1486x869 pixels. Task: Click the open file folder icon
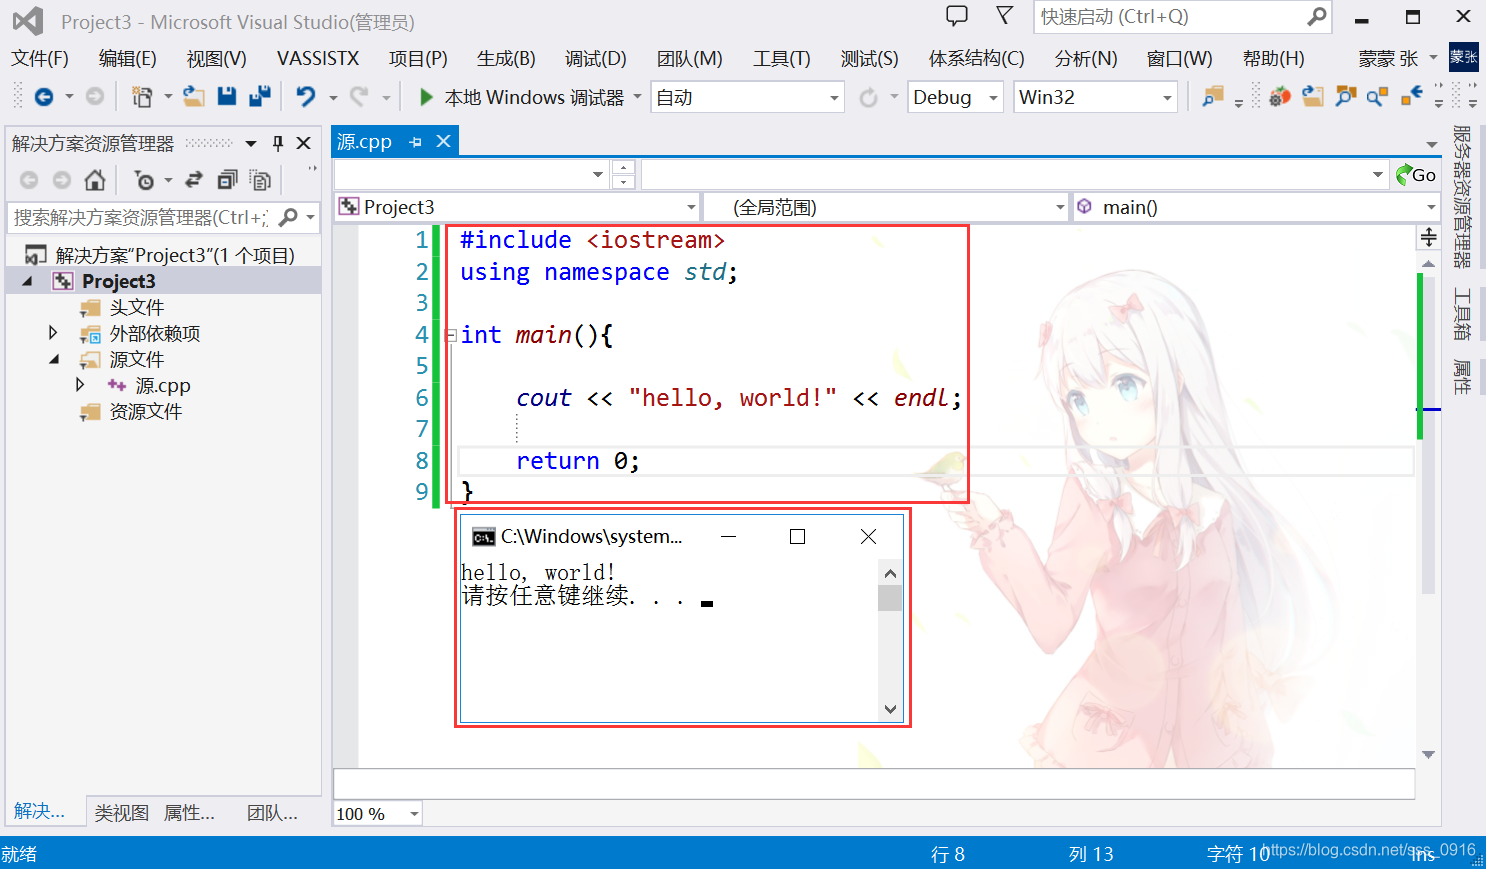(x=194, y=97)
